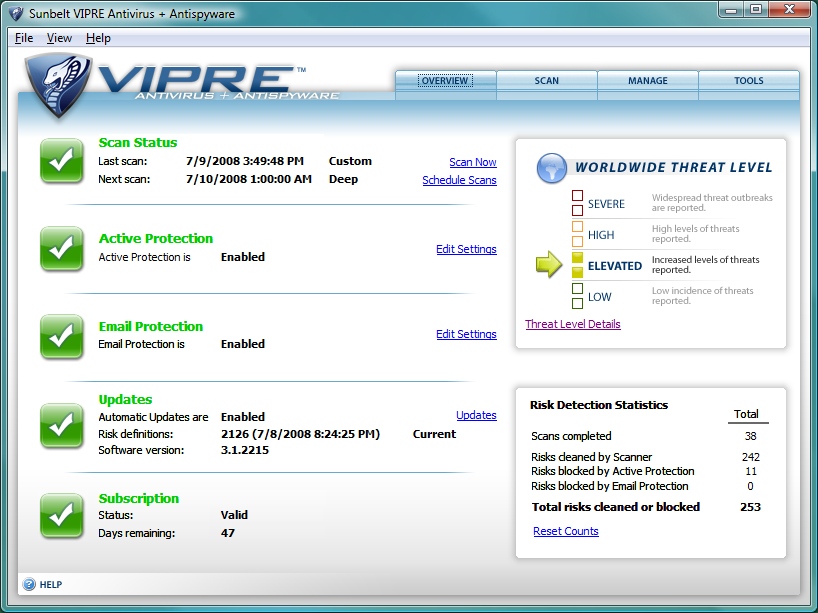Image resolution: width=818 pixels, height=613 pixels.
Task: Click subscription status Valid
Action: click(x=234, y=515)
